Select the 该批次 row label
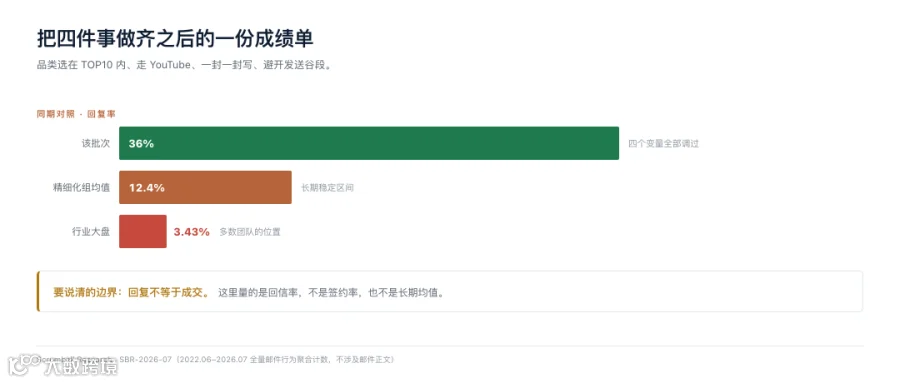 click(95, 144)
